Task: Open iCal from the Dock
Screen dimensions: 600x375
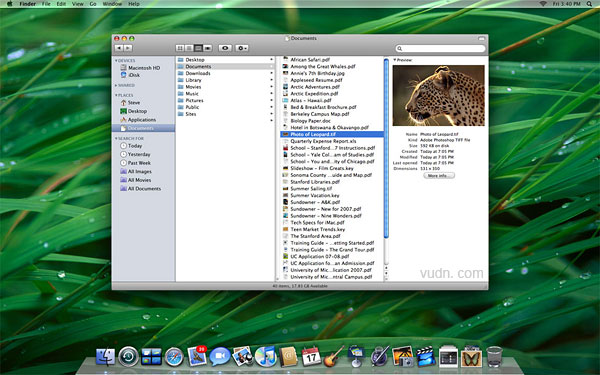Action: coord(311,356)
